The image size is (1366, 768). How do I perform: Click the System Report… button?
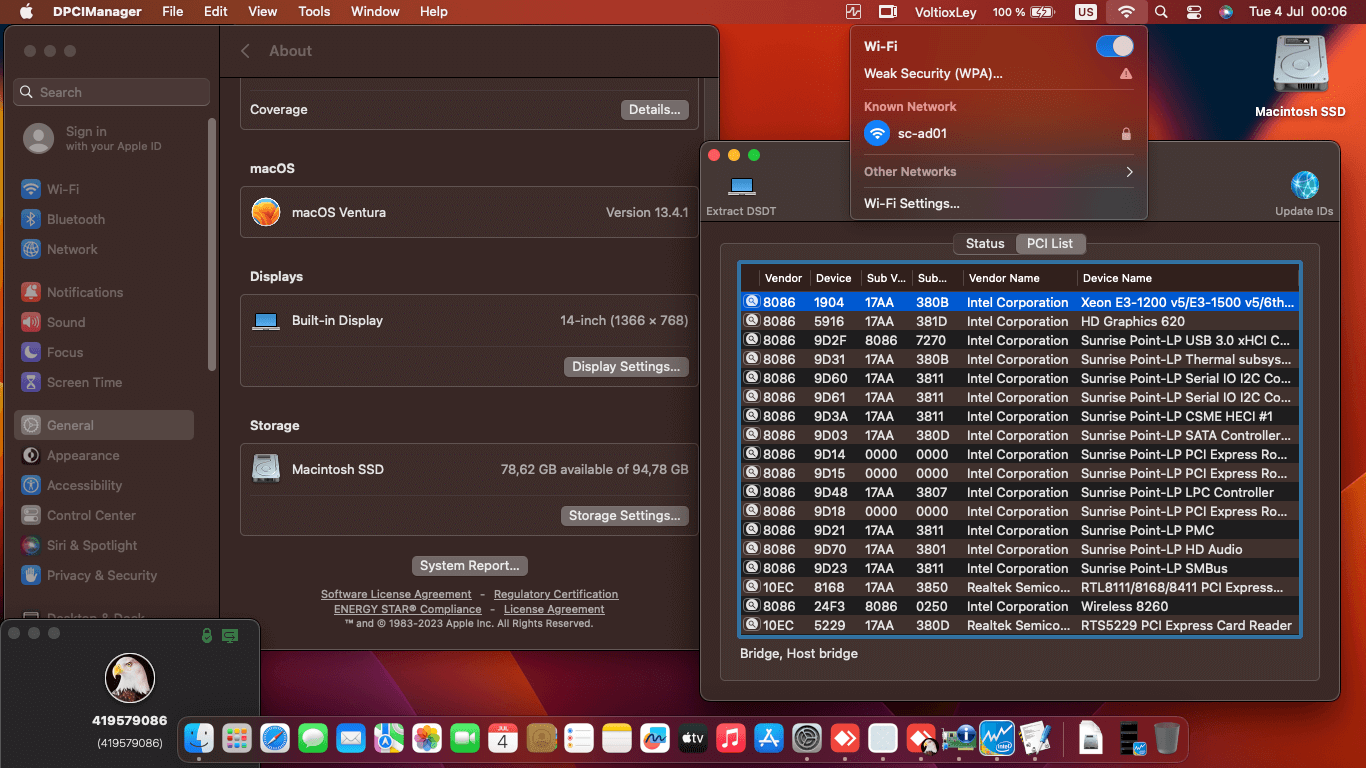pyautogui.click(x=469, y=566)
